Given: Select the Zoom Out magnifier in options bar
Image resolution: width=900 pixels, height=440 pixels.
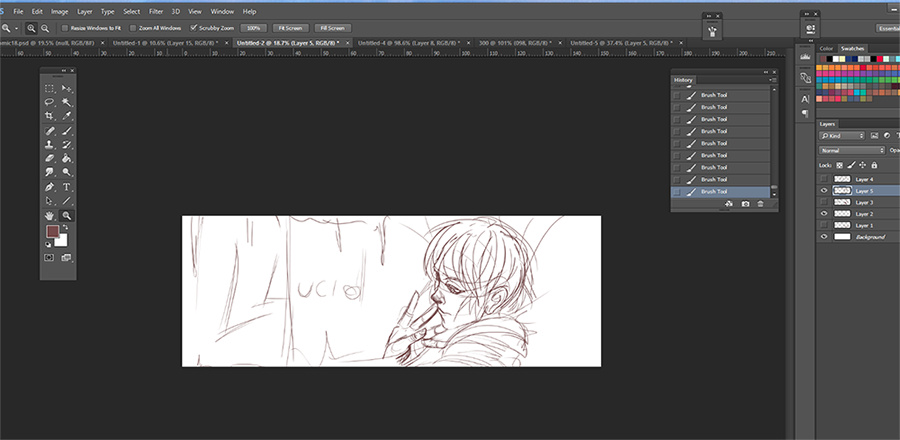Looking at the screenshot, I should tap(47, 28).
